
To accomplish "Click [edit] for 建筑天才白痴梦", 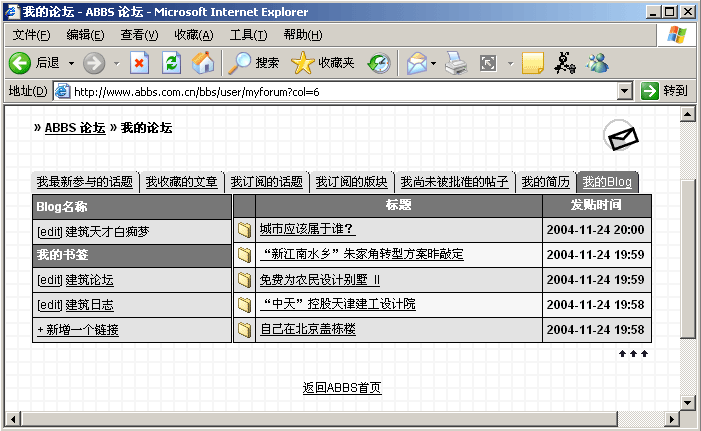I will coord(50,232).
